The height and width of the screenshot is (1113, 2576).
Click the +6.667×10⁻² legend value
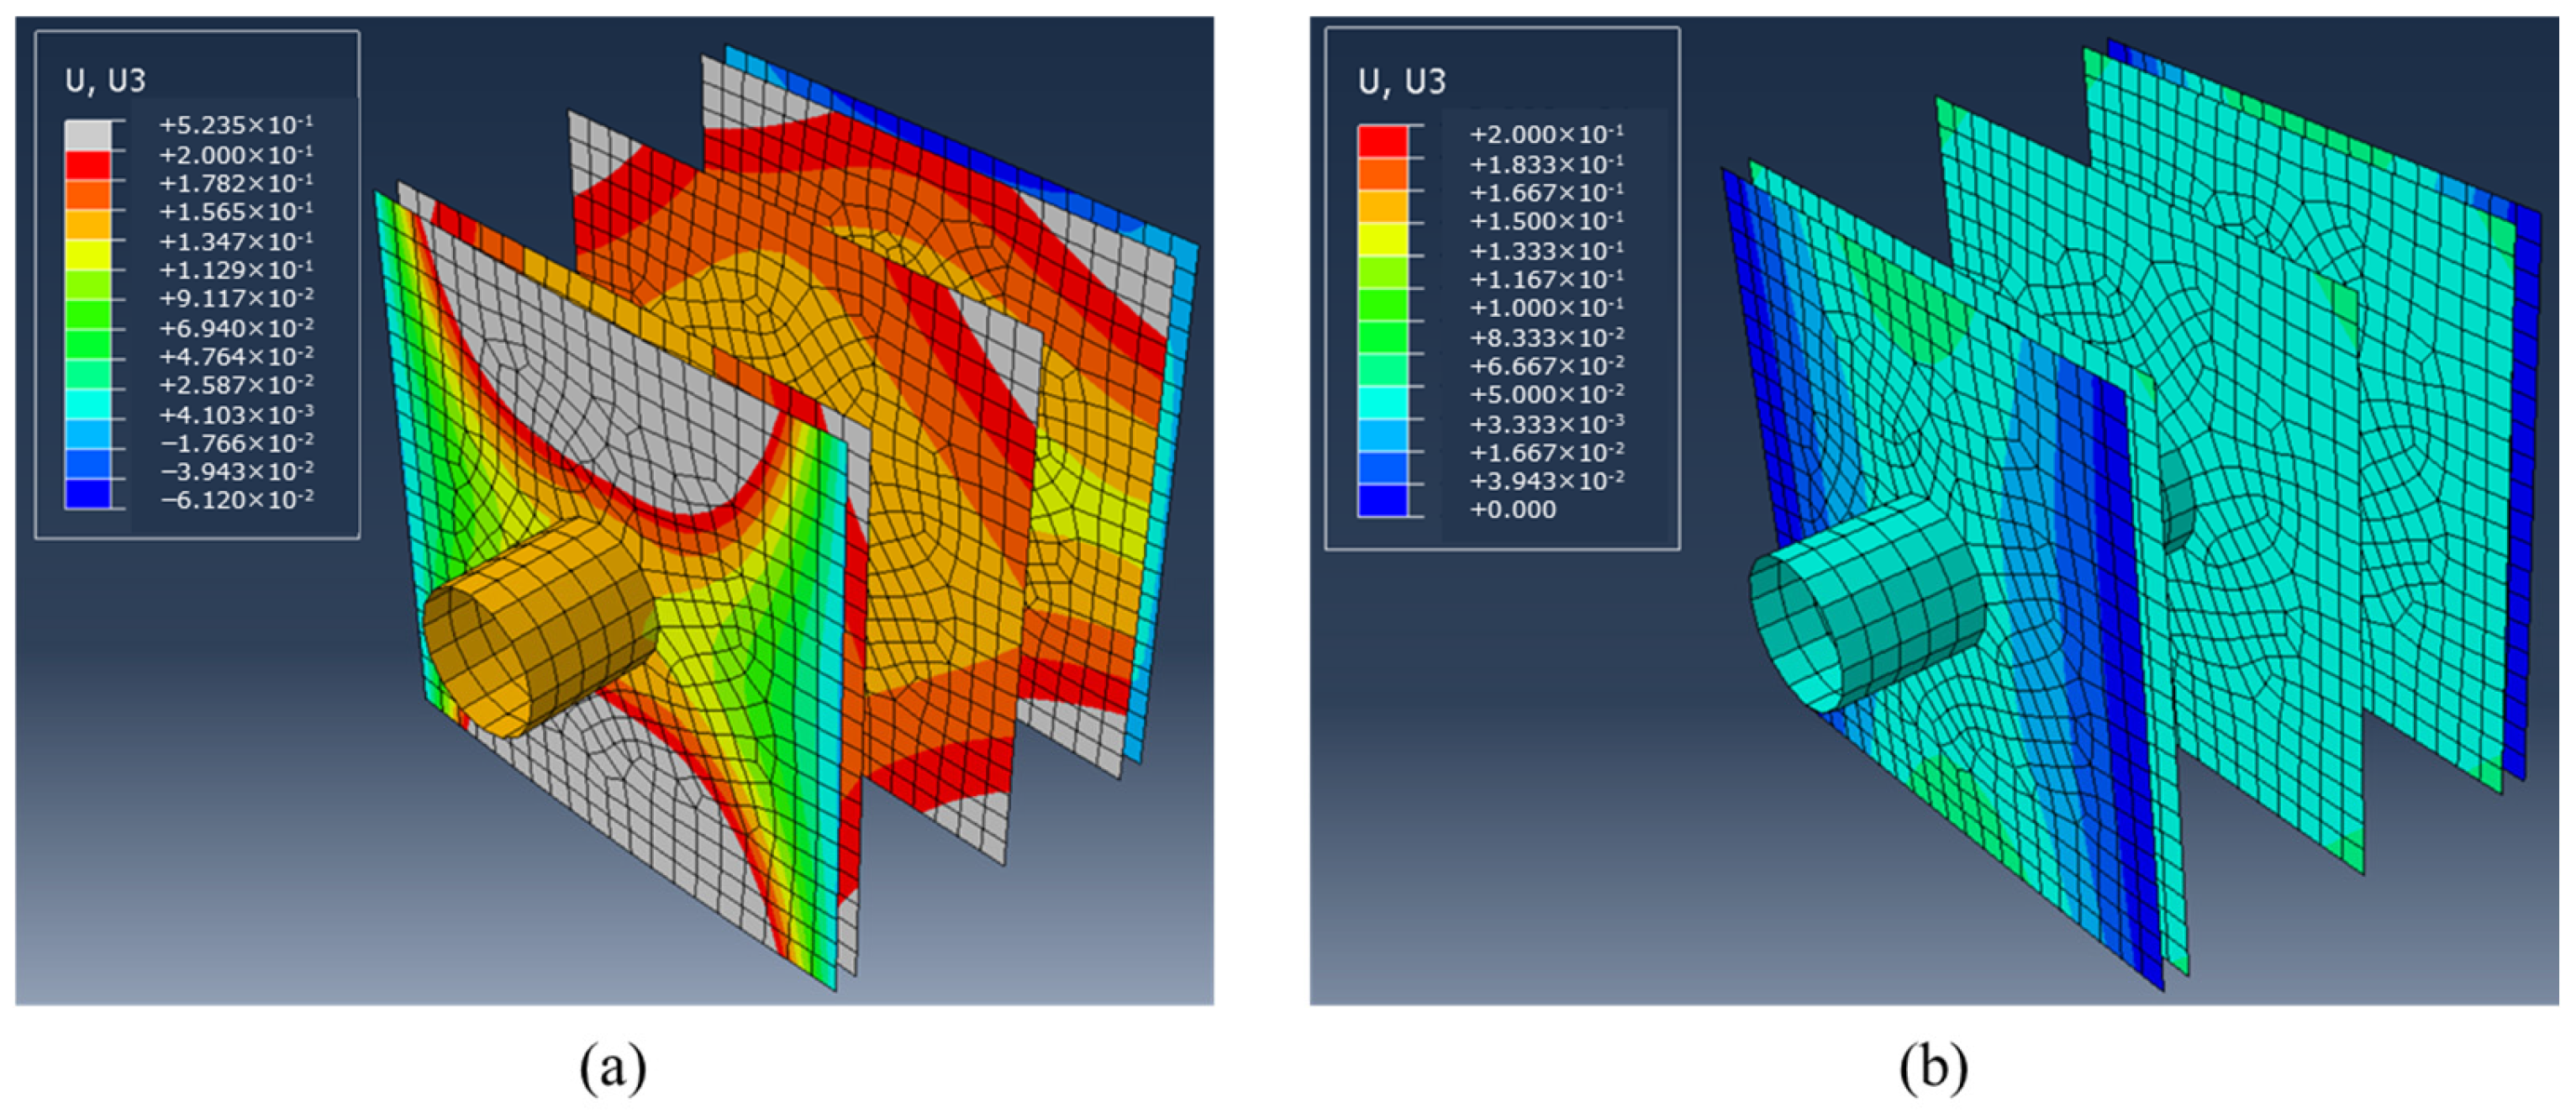pyautogui.click(x=1546, y=366)
